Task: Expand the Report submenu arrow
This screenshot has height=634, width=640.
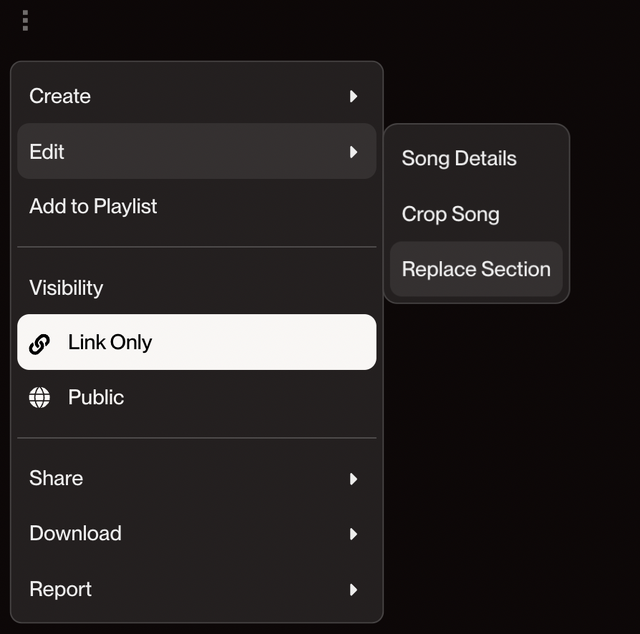Action: pyautogui.click(x=353, y=590)
